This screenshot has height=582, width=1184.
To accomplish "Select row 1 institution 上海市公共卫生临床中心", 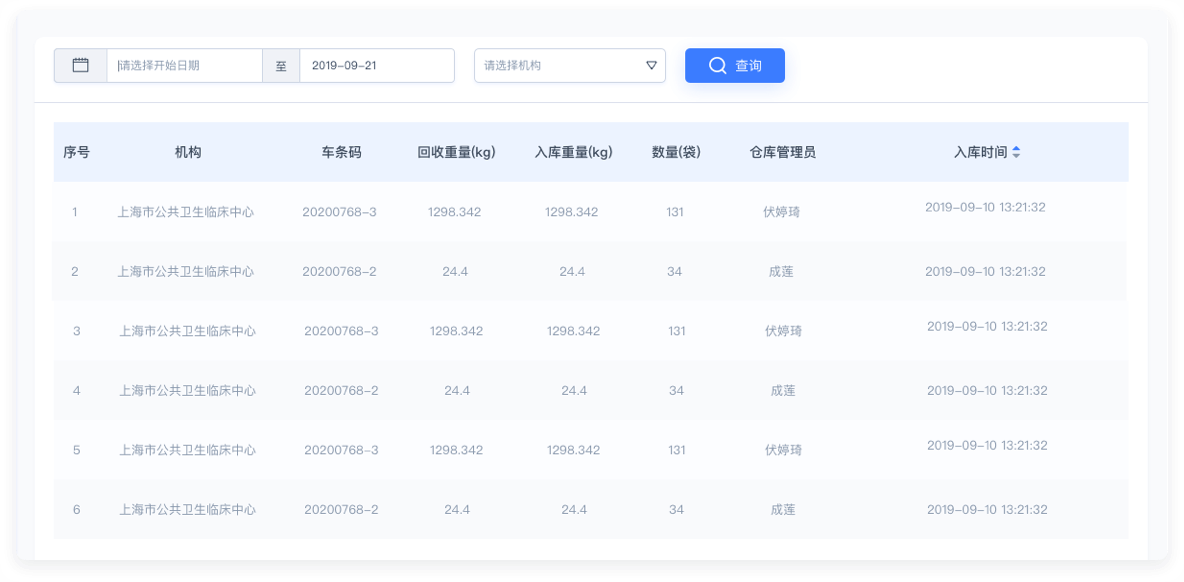I will point(186,212).
